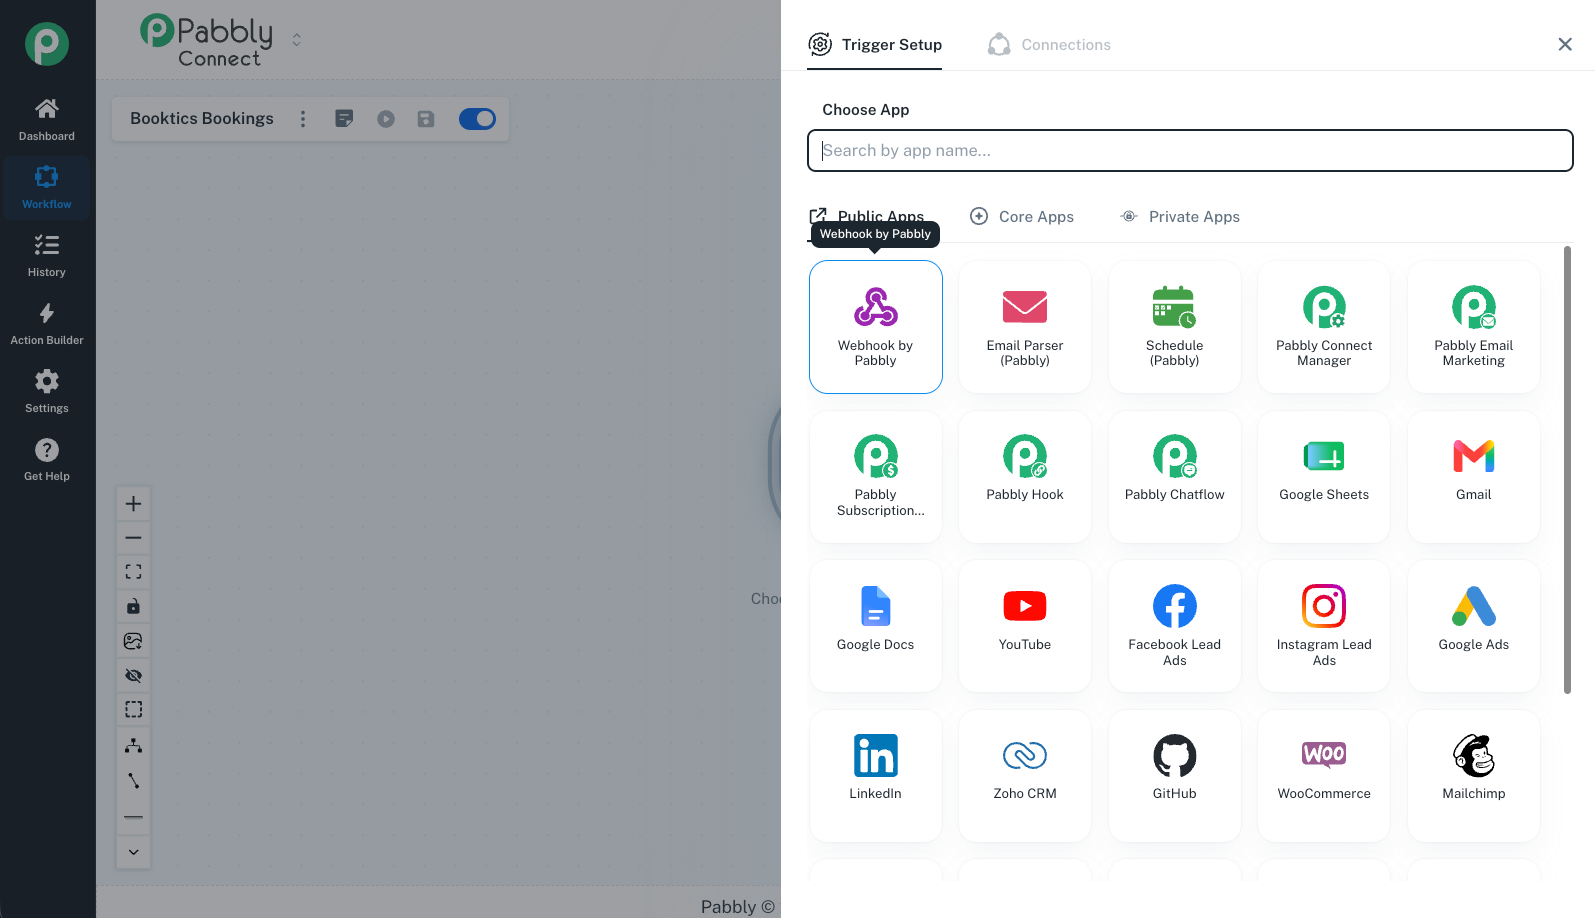This screenshot has width=1595, height=918.
Task: Select Pabbly Subscription Billing app
Action: point(875,477)
